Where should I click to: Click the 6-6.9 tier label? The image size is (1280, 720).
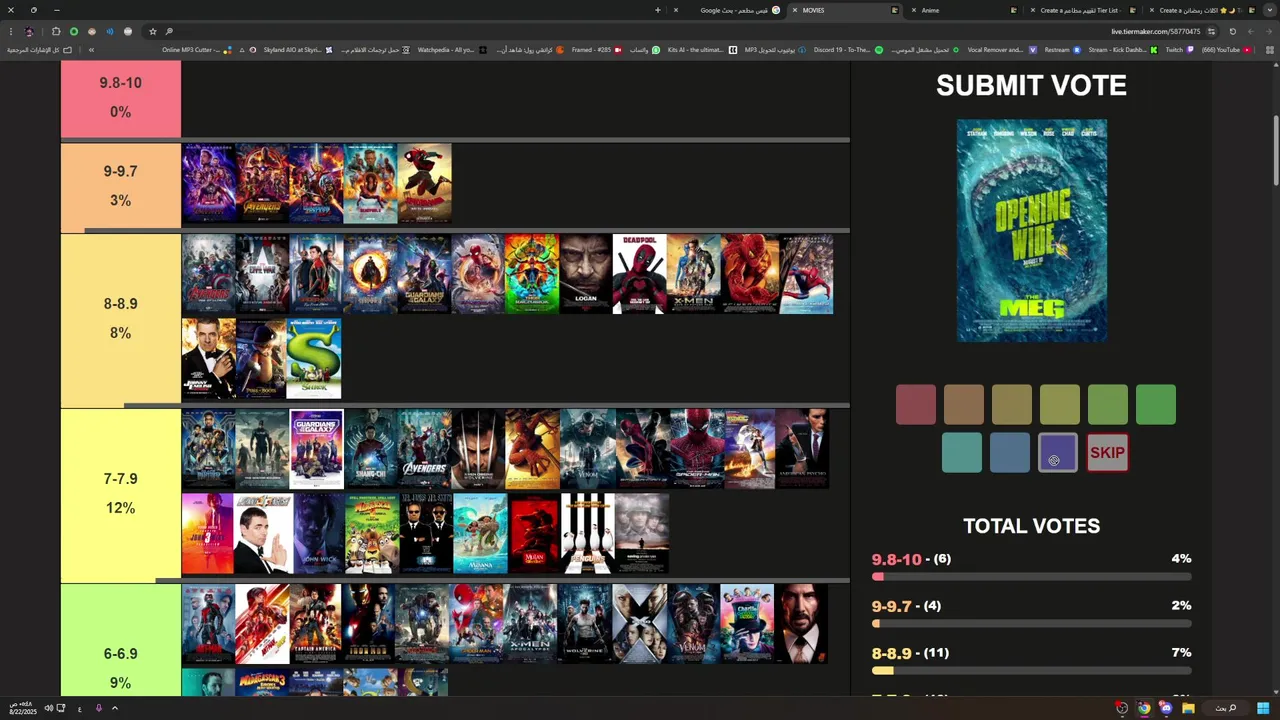coord(121,640)
